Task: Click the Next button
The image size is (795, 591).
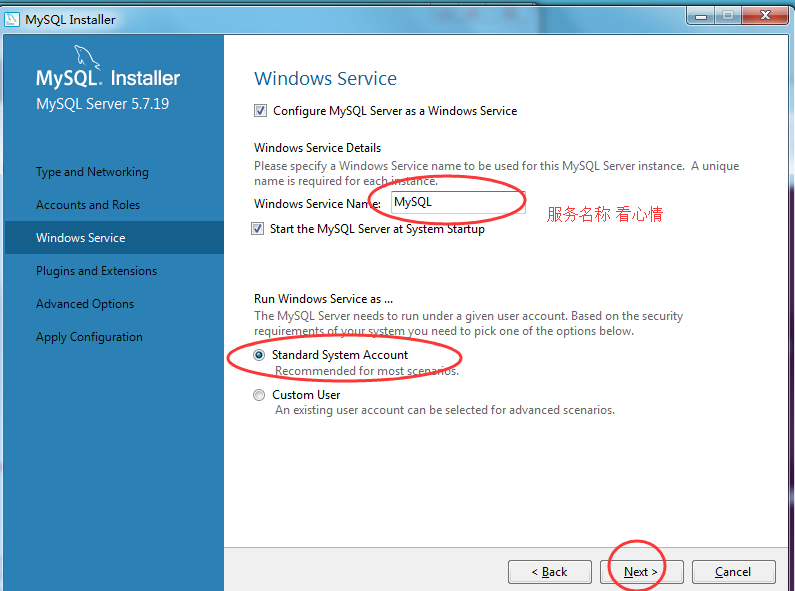Action: [641, 572]
